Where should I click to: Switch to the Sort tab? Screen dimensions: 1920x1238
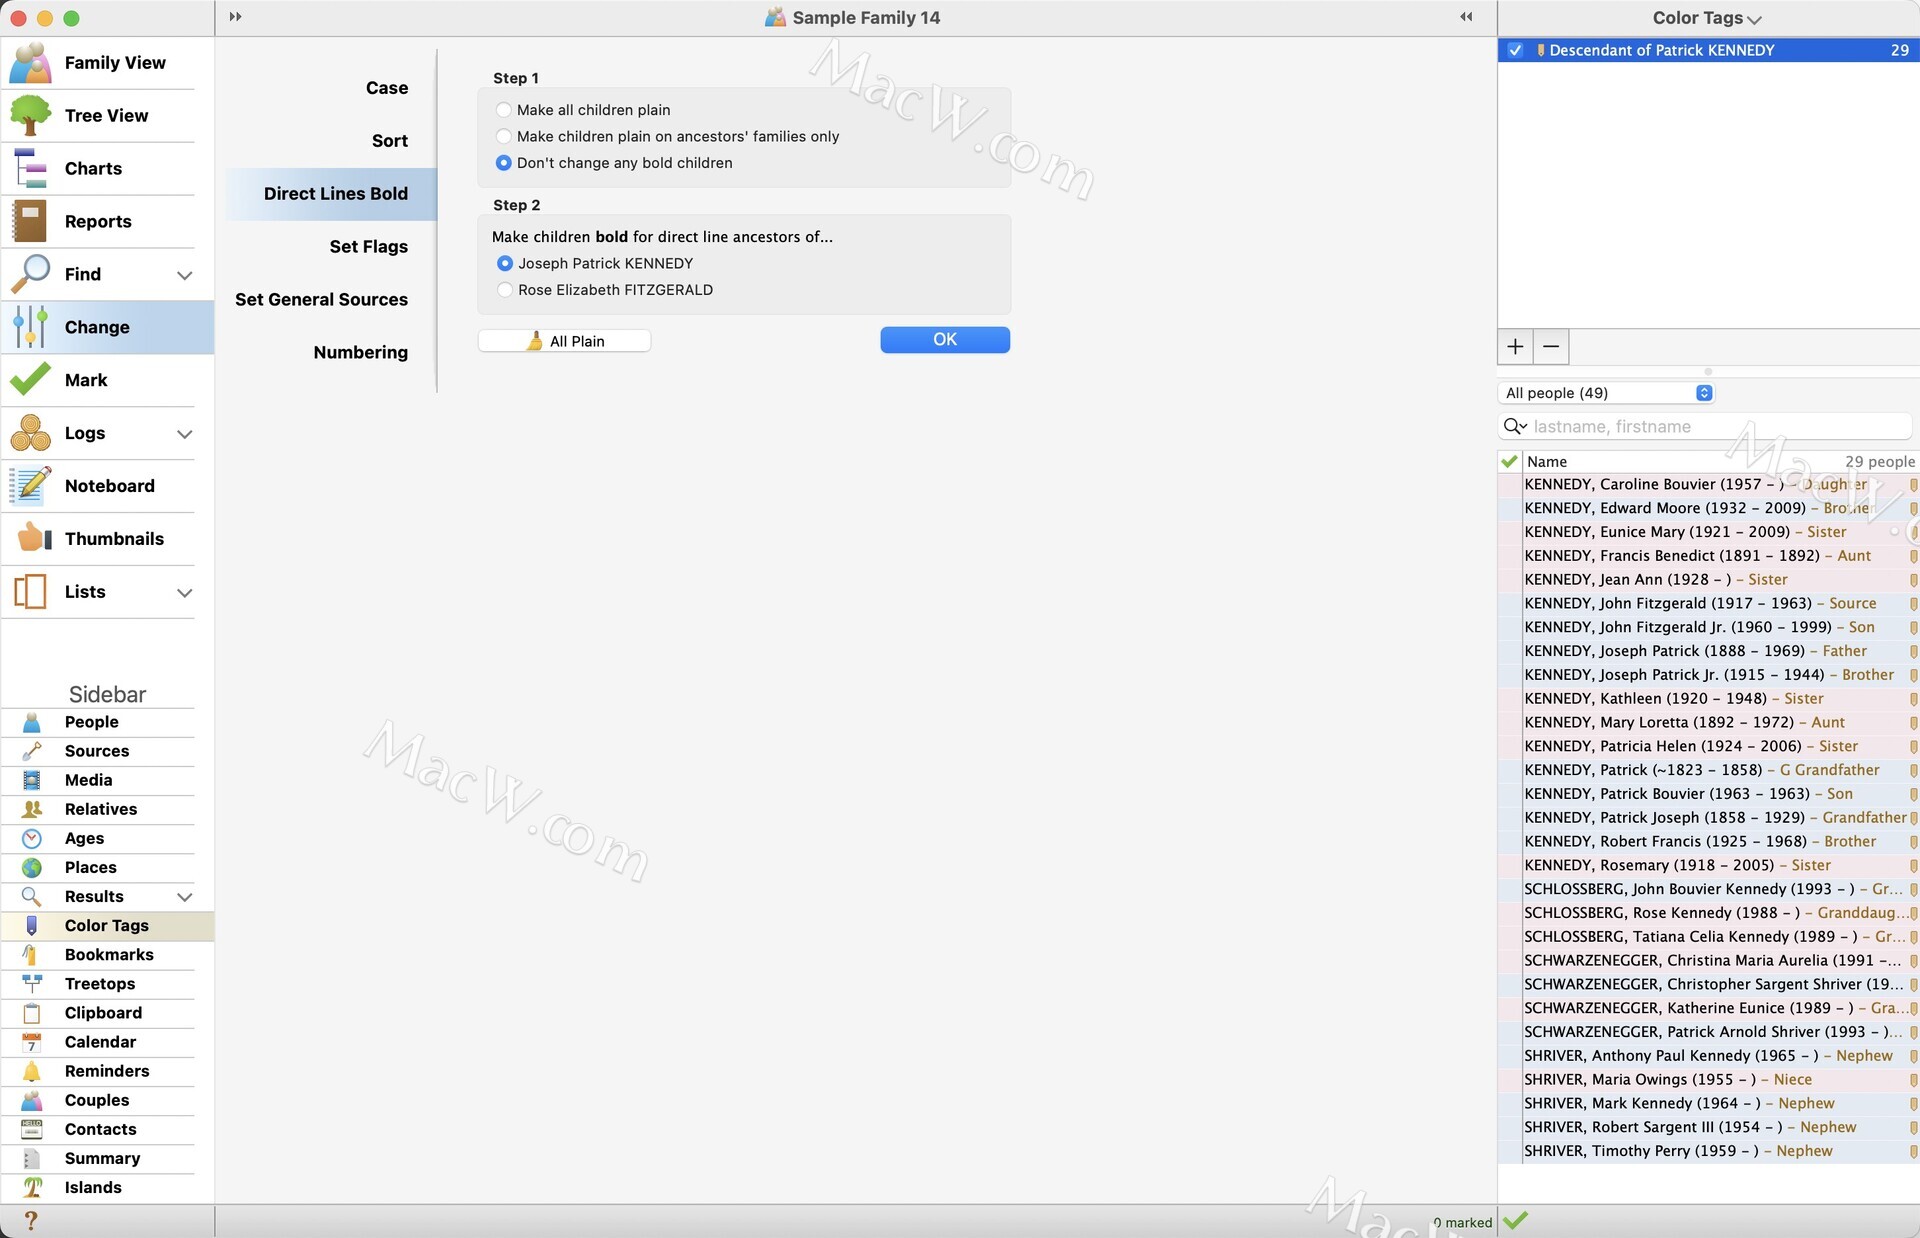[390, 141]
